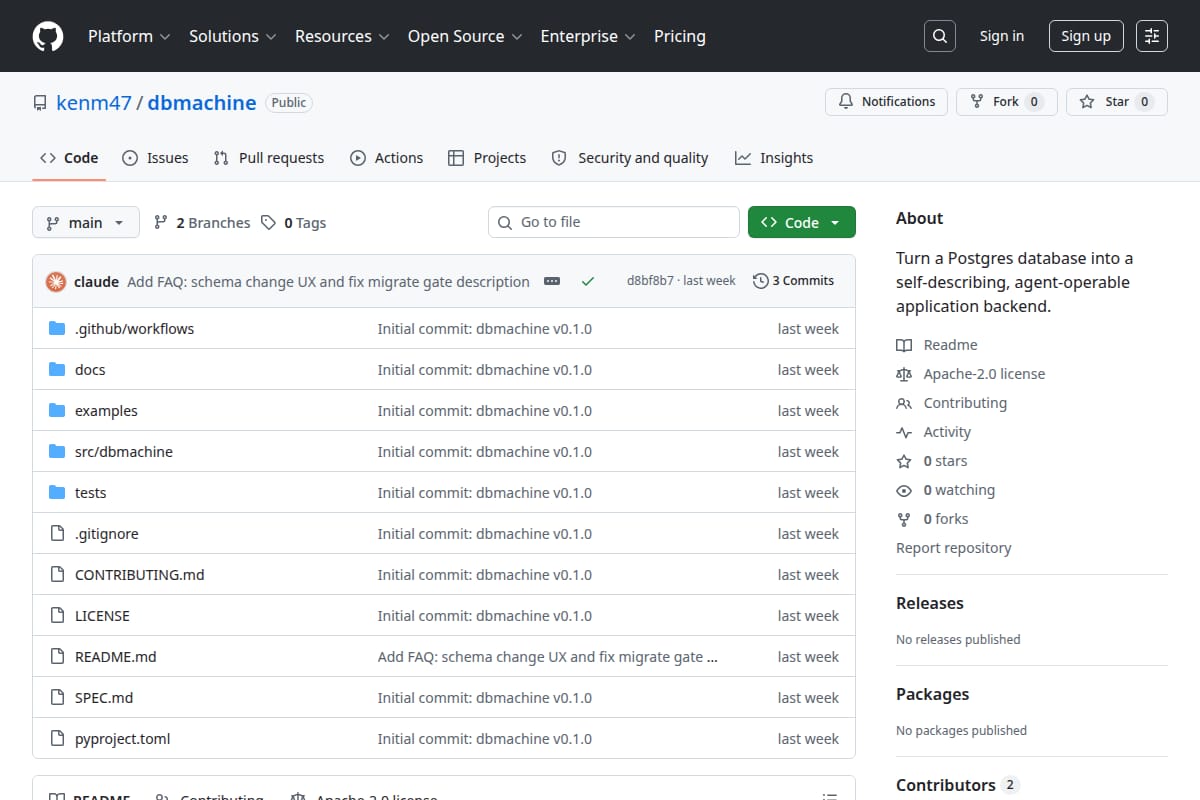Click the Sign in link
Viewport: 1200px width, 800px height.
click(x=1002, y=36)
